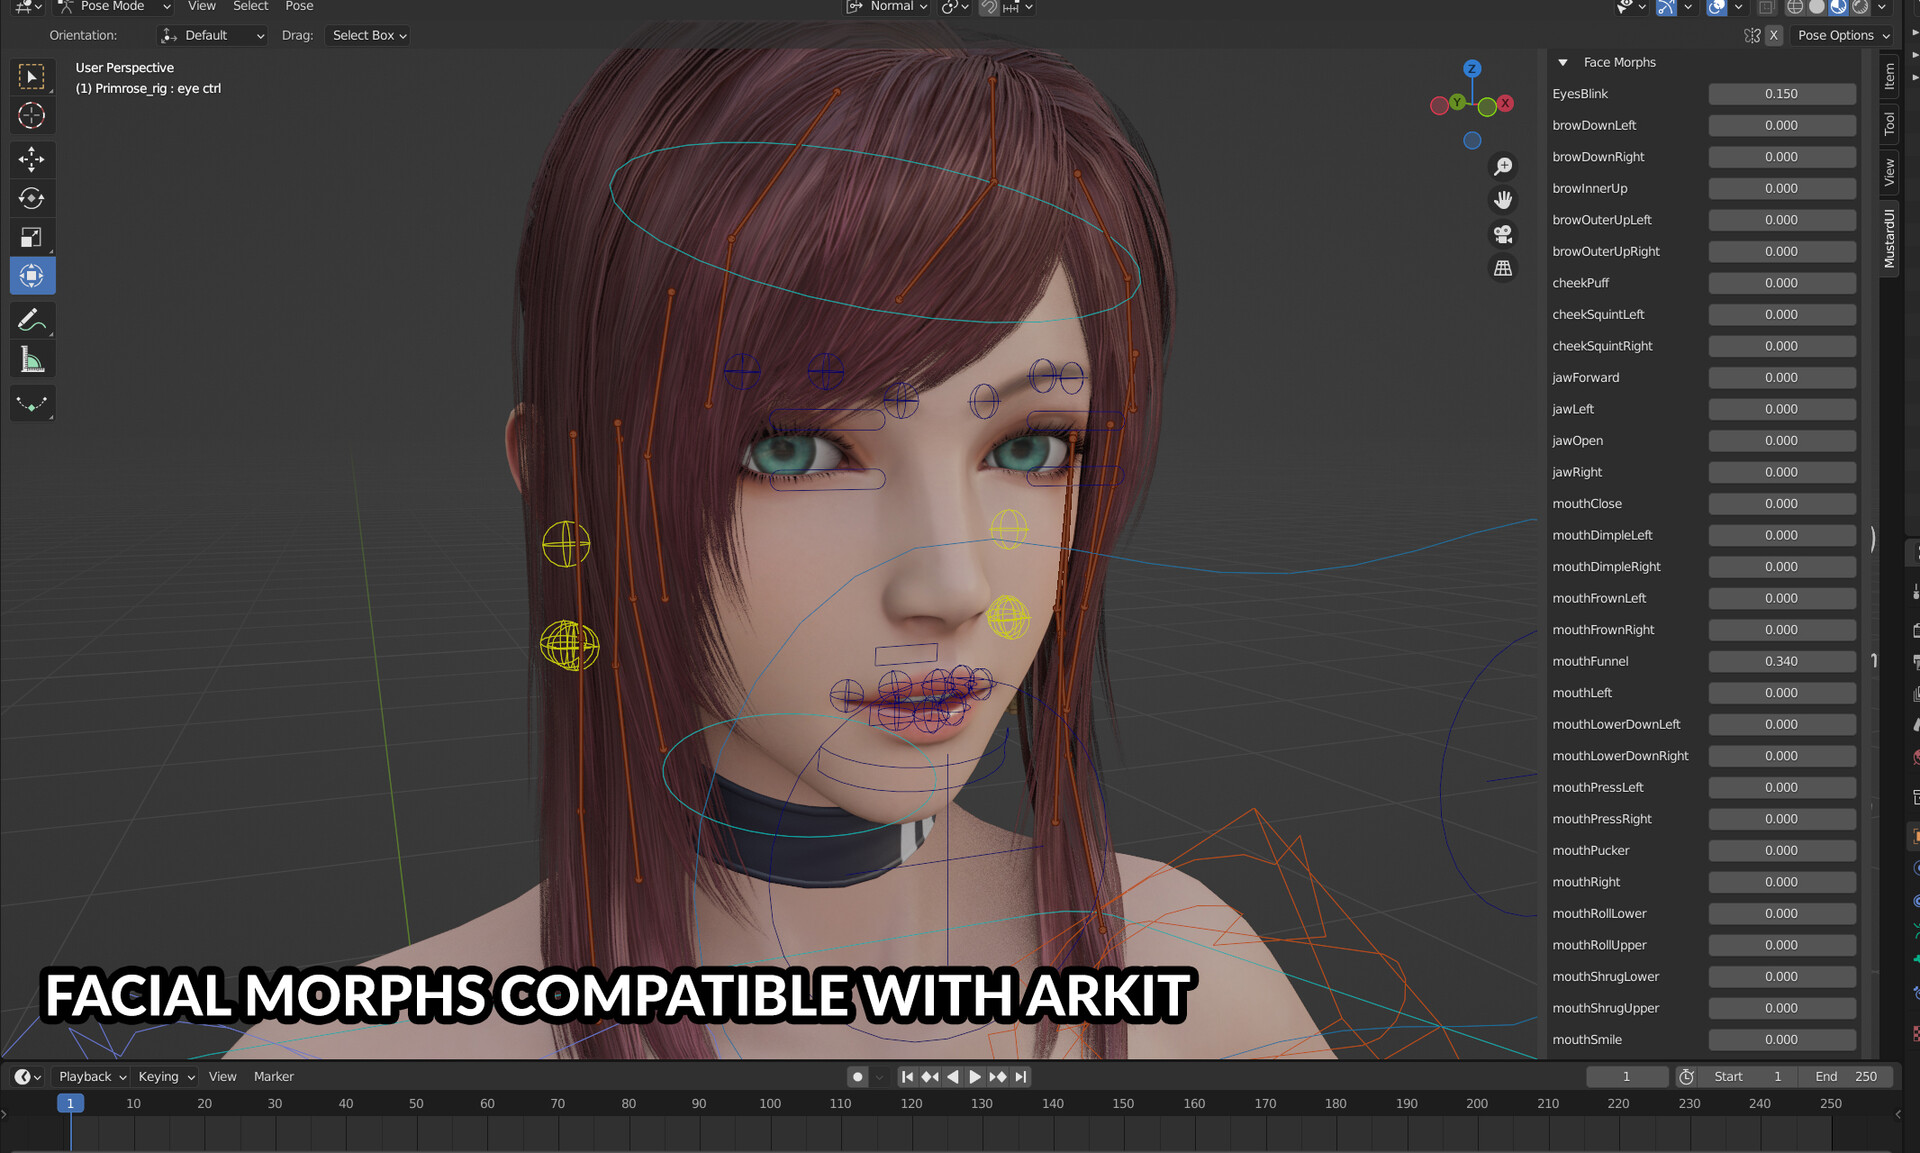The height and width of the screenshot is (1153, 1920).
Task: Select the Measure tool
Action: click(31, 360)
